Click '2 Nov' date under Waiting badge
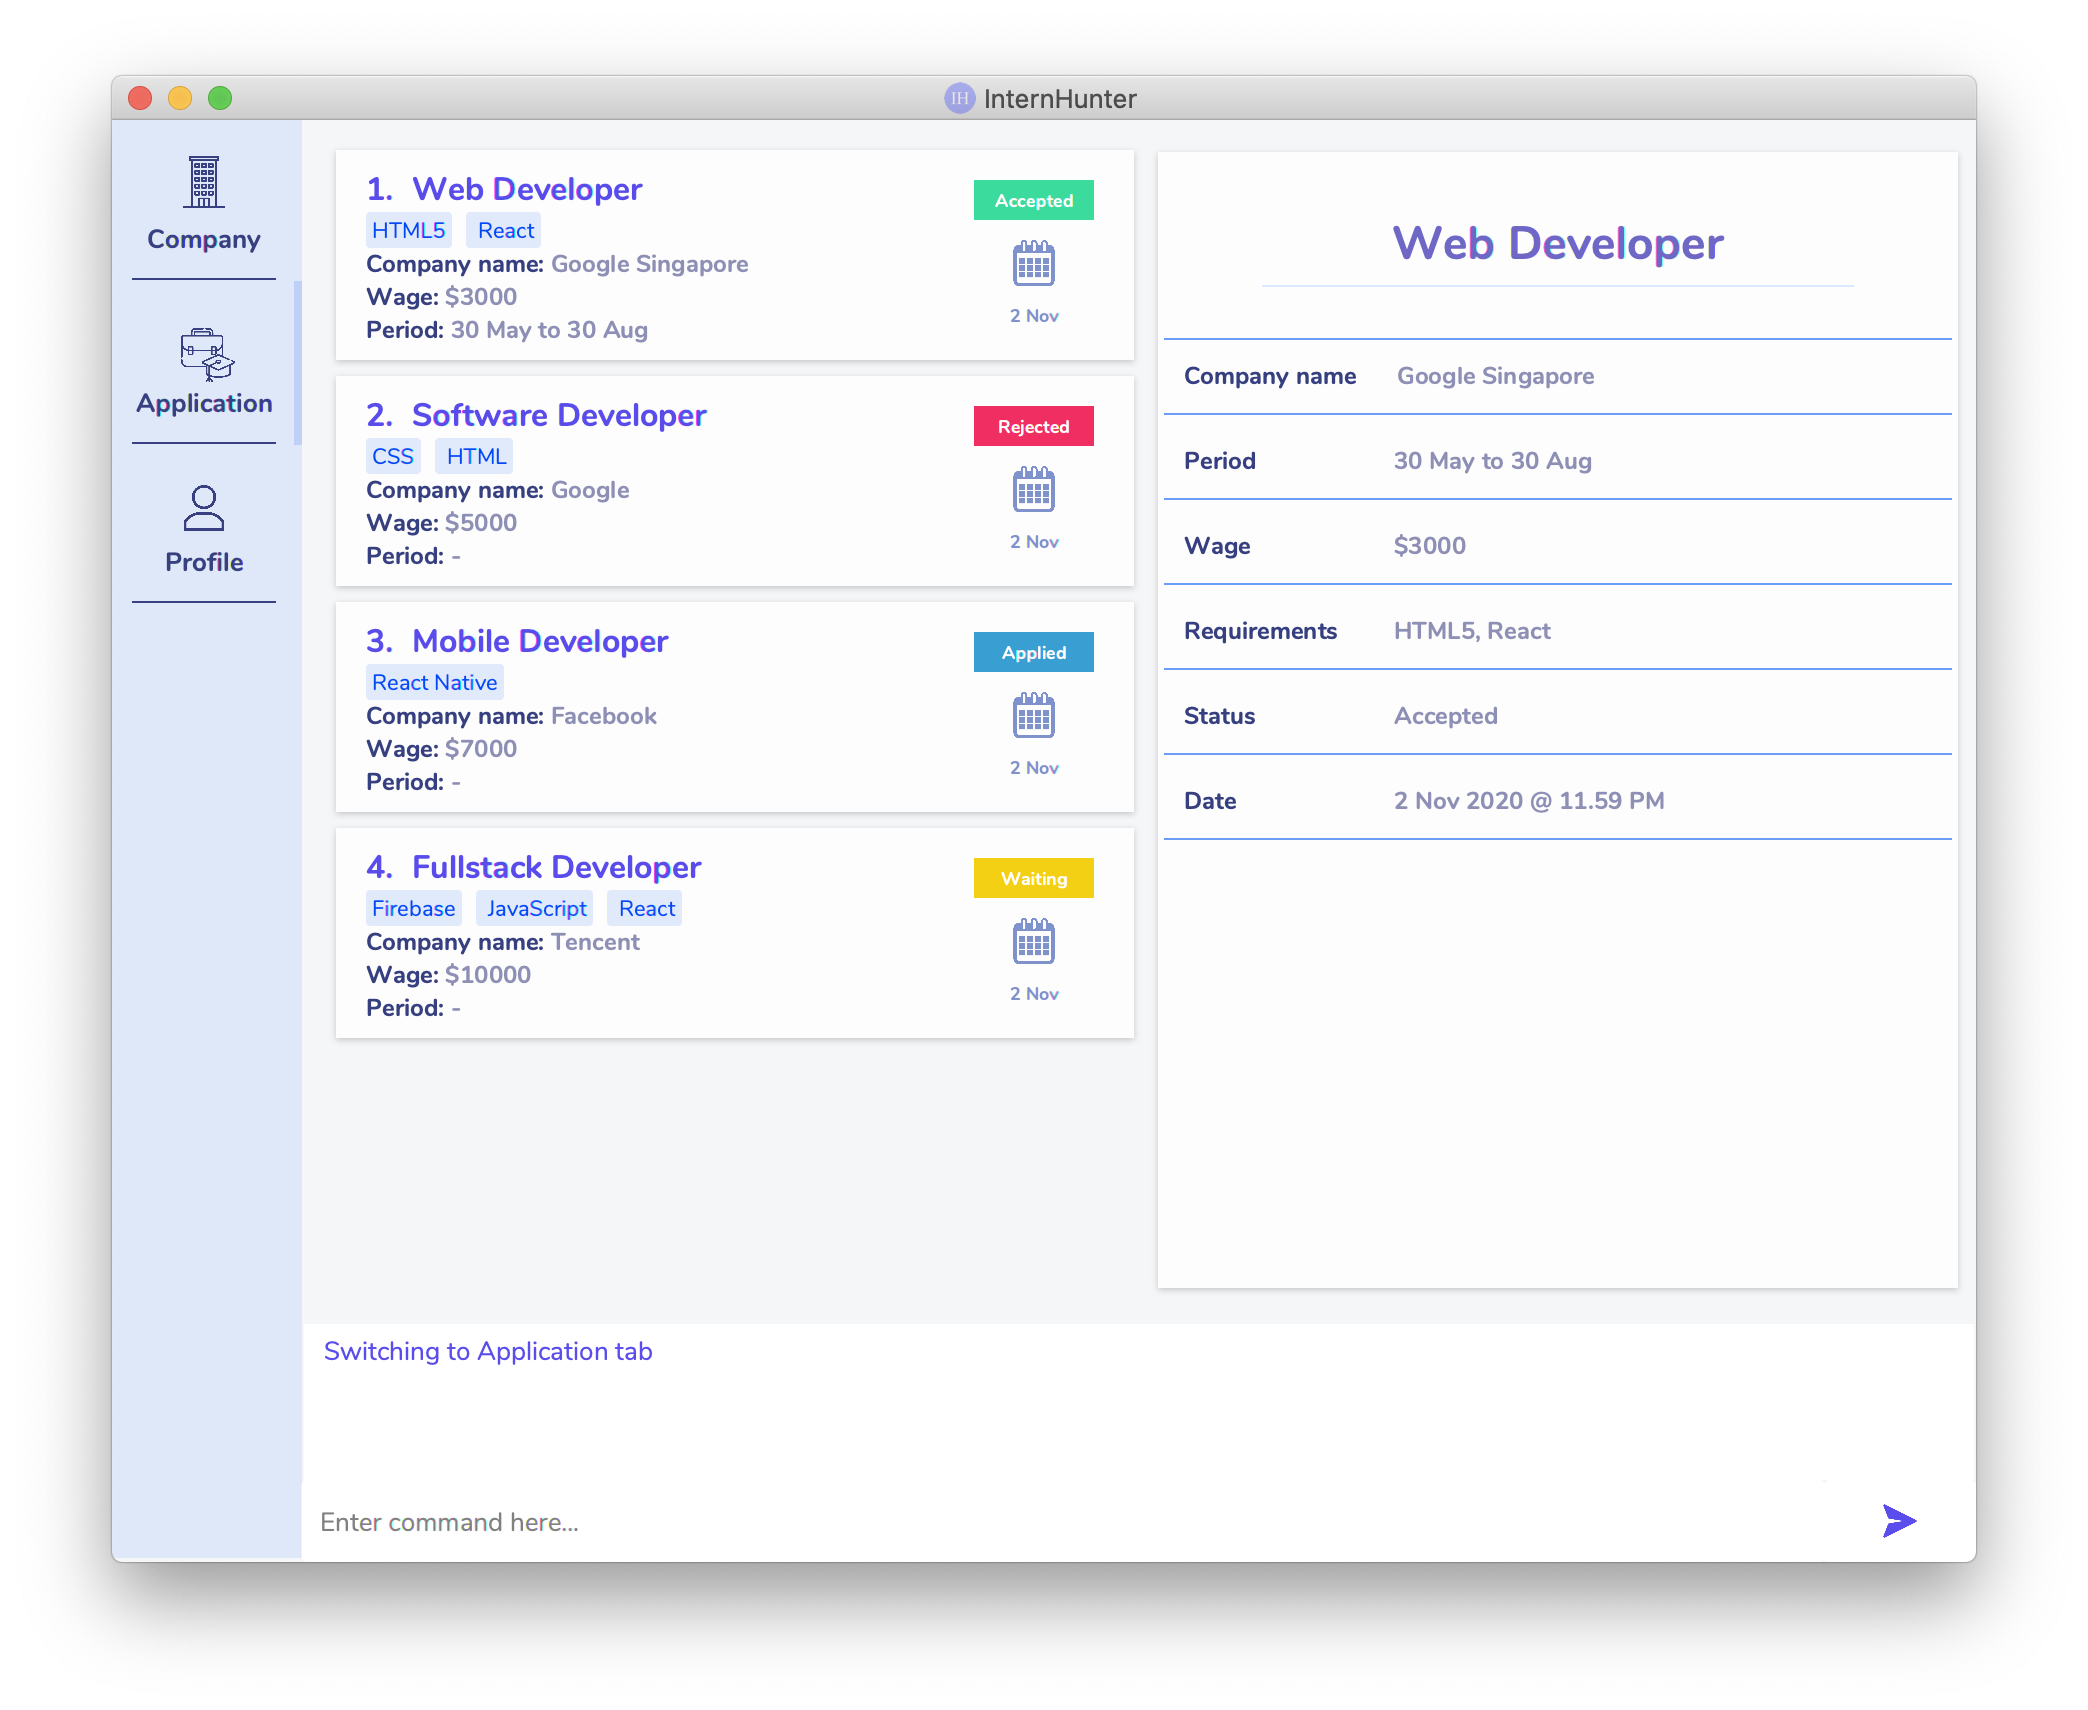This screenshot has width=2088, height=1710. (x=1034, y=994)
